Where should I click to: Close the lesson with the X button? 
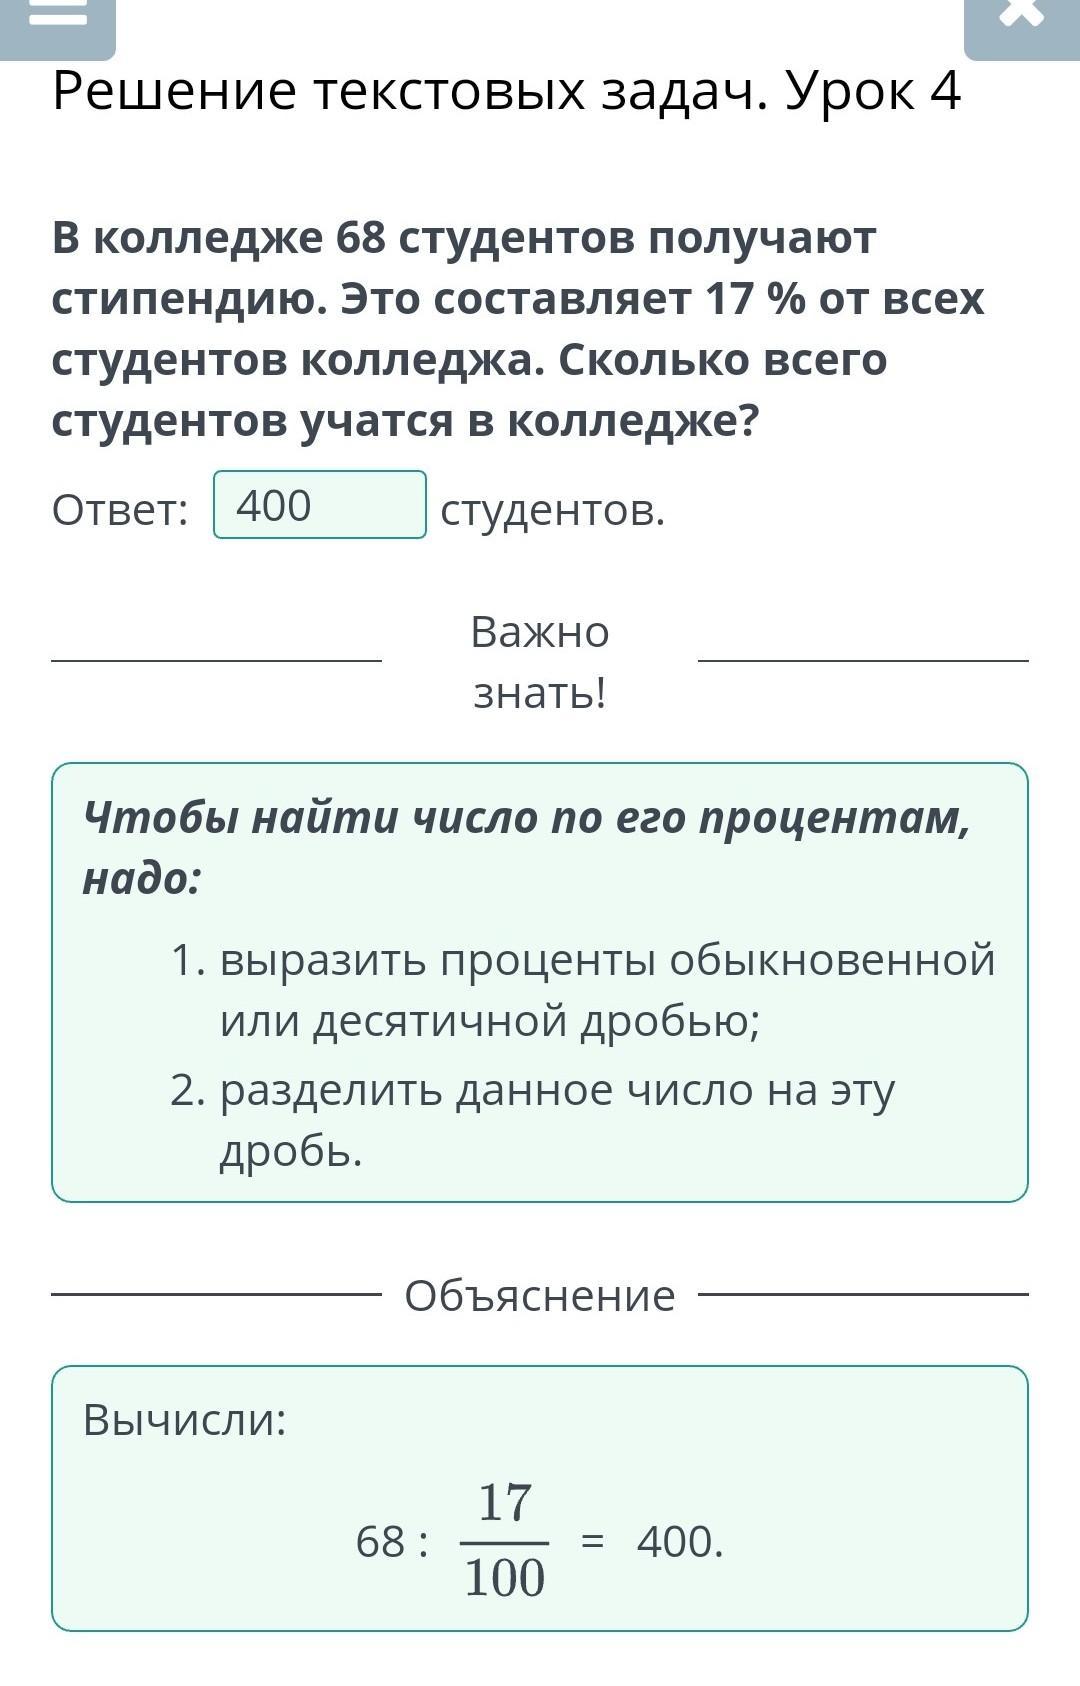point(1021,20)
